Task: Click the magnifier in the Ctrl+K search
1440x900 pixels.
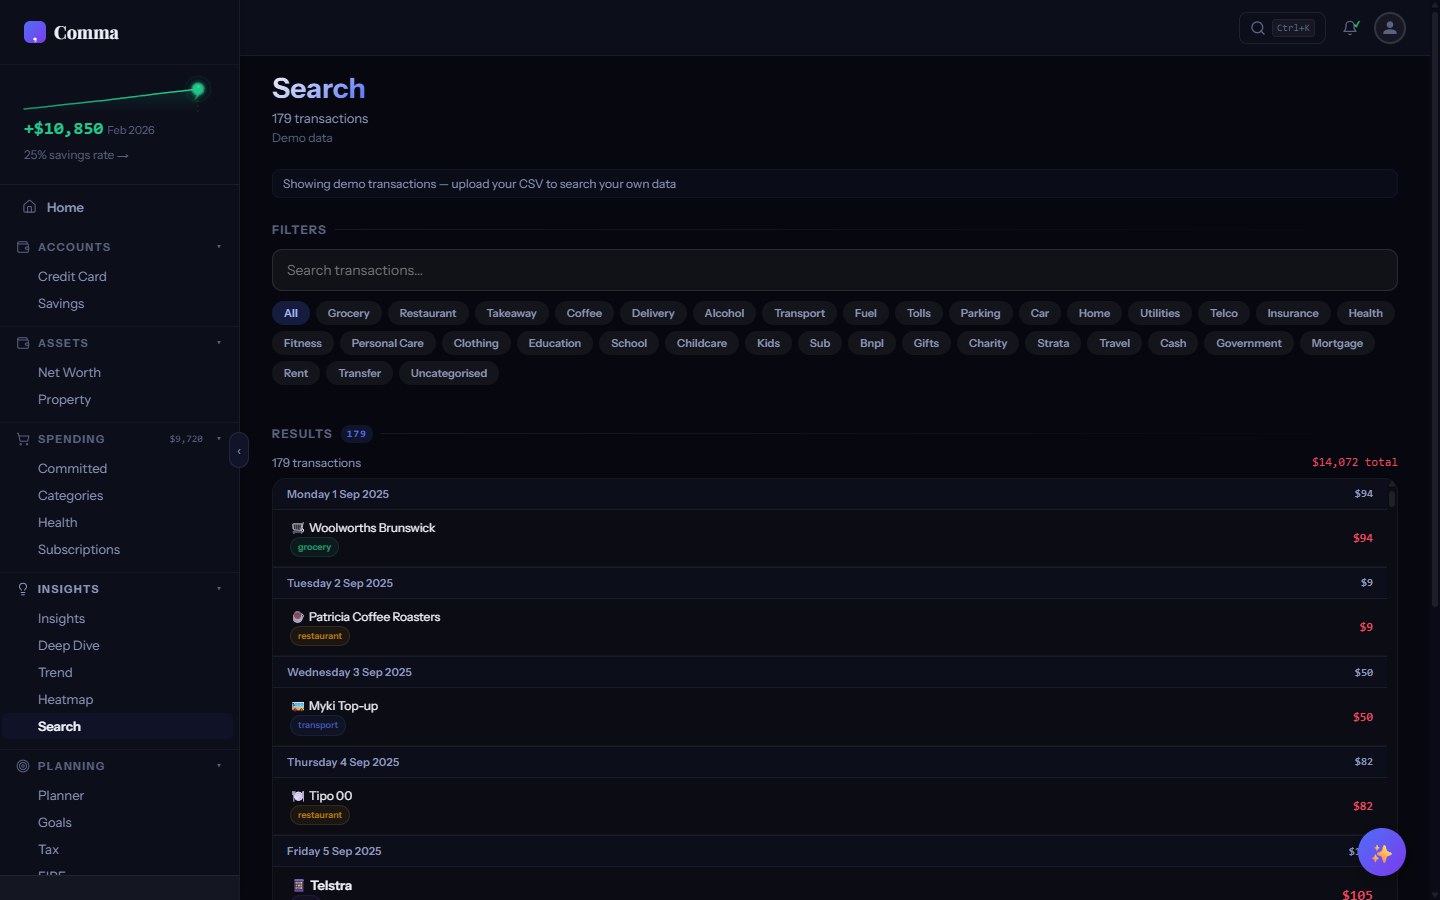Action: pos(1257,28)
